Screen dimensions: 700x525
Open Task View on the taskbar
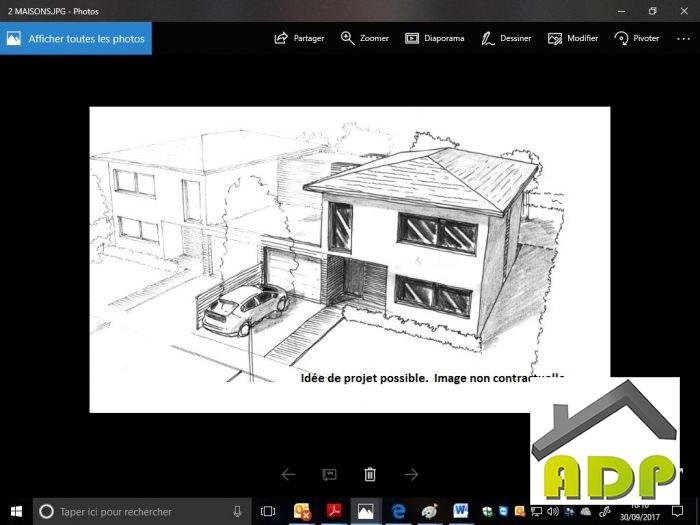(268, 511)
